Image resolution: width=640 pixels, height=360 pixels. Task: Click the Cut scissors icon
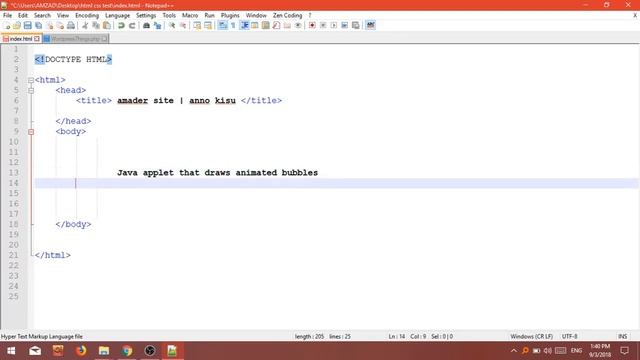pos(85,25)
